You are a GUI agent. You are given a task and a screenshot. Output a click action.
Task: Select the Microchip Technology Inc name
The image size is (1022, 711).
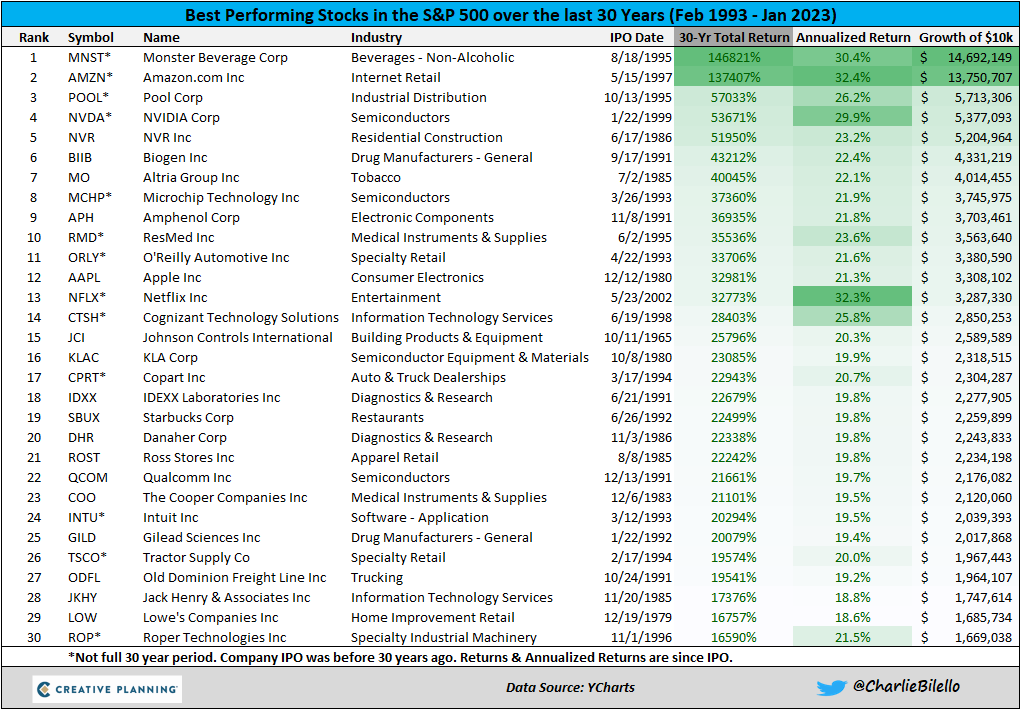click(x=221, y=197)
